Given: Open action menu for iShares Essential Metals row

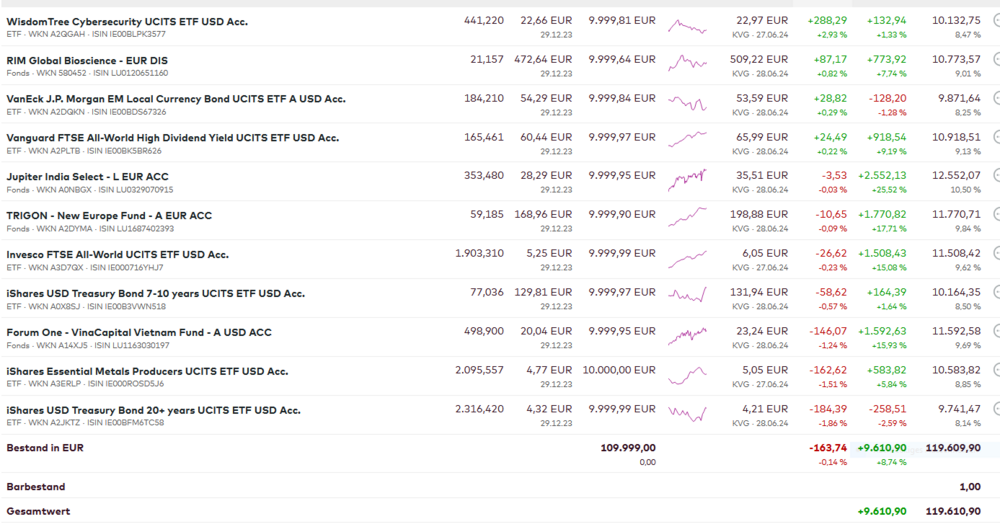Looking at the screenshot, I should [996, 370].
